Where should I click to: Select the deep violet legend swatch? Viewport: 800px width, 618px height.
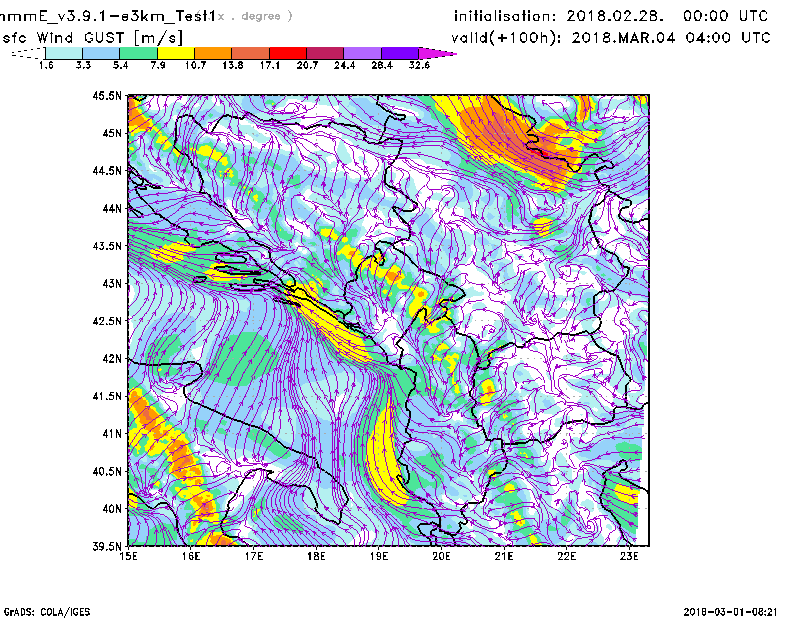(x=400, y=53)
